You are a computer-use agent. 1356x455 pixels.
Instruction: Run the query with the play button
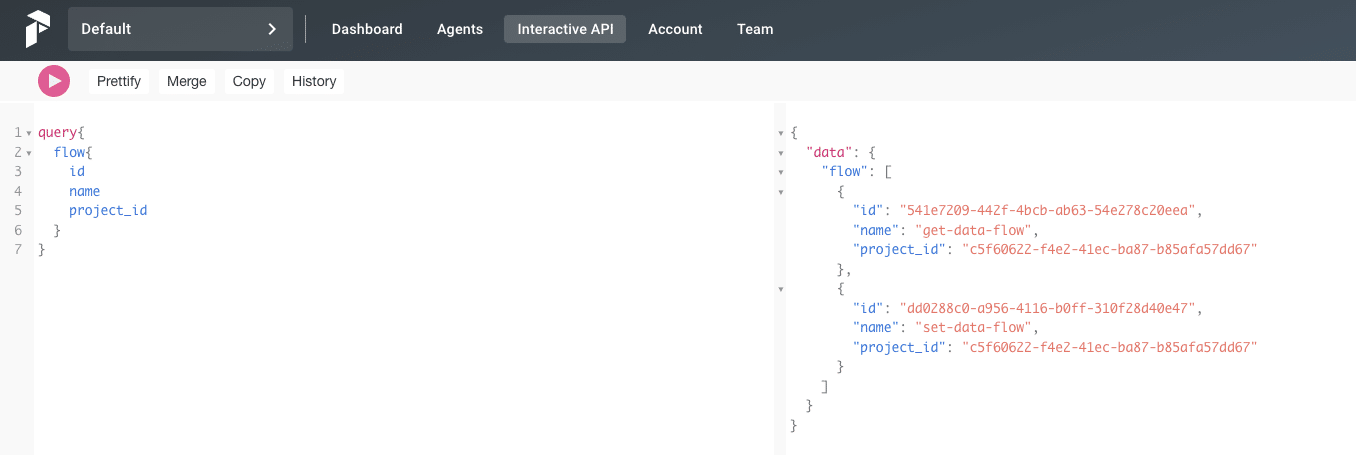[x=54, y=81]
